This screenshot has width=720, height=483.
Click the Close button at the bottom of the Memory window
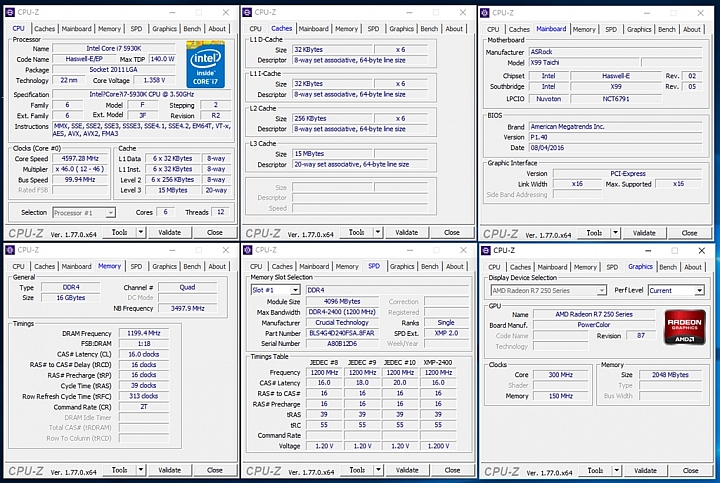[x=214, y=470]
